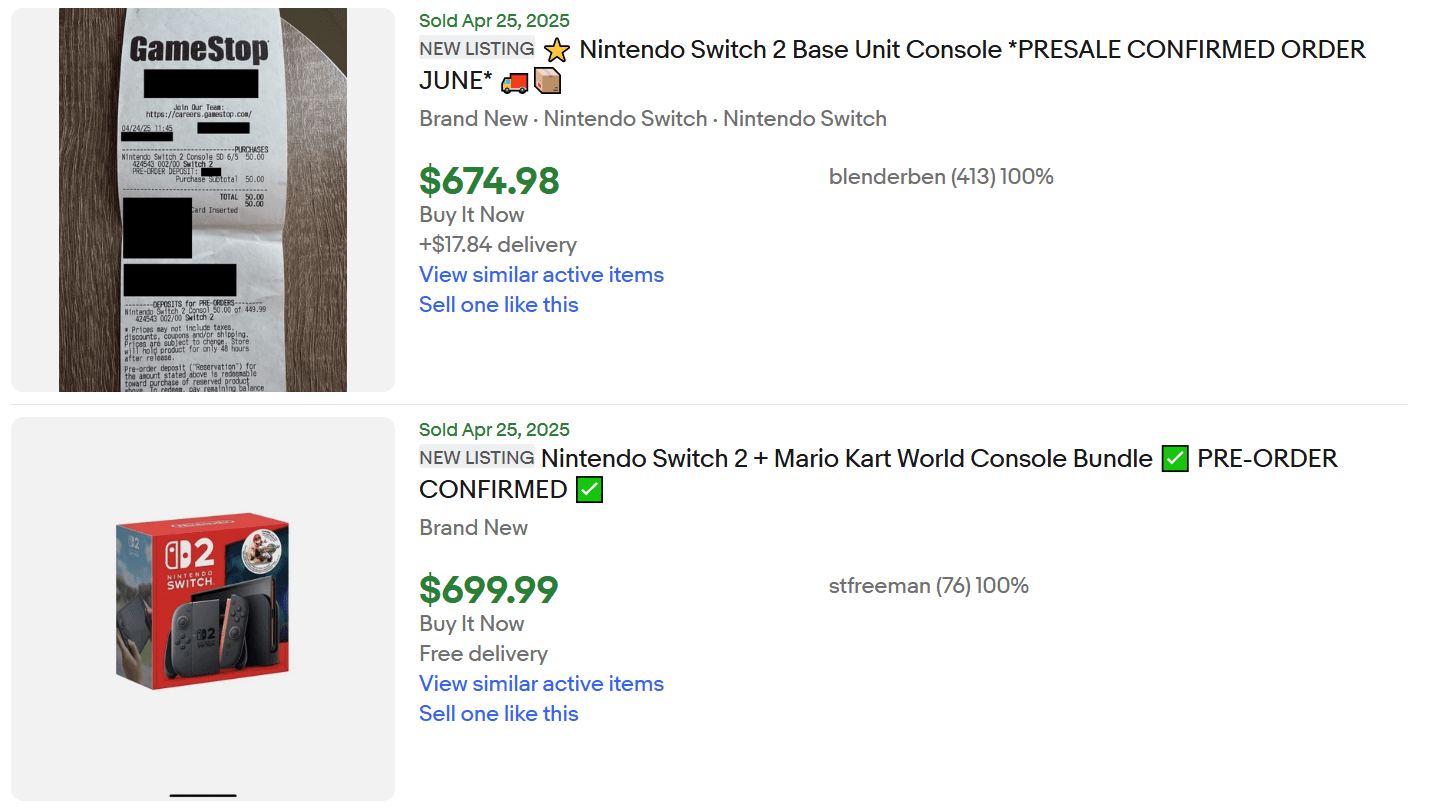
Task: Open Switch 2 Mario Kart World Bundle listing
Action: (x=846, y=459)
